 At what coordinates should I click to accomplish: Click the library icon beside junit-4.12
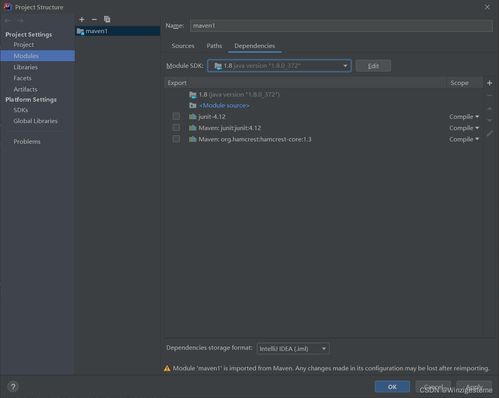coord(193,117)
